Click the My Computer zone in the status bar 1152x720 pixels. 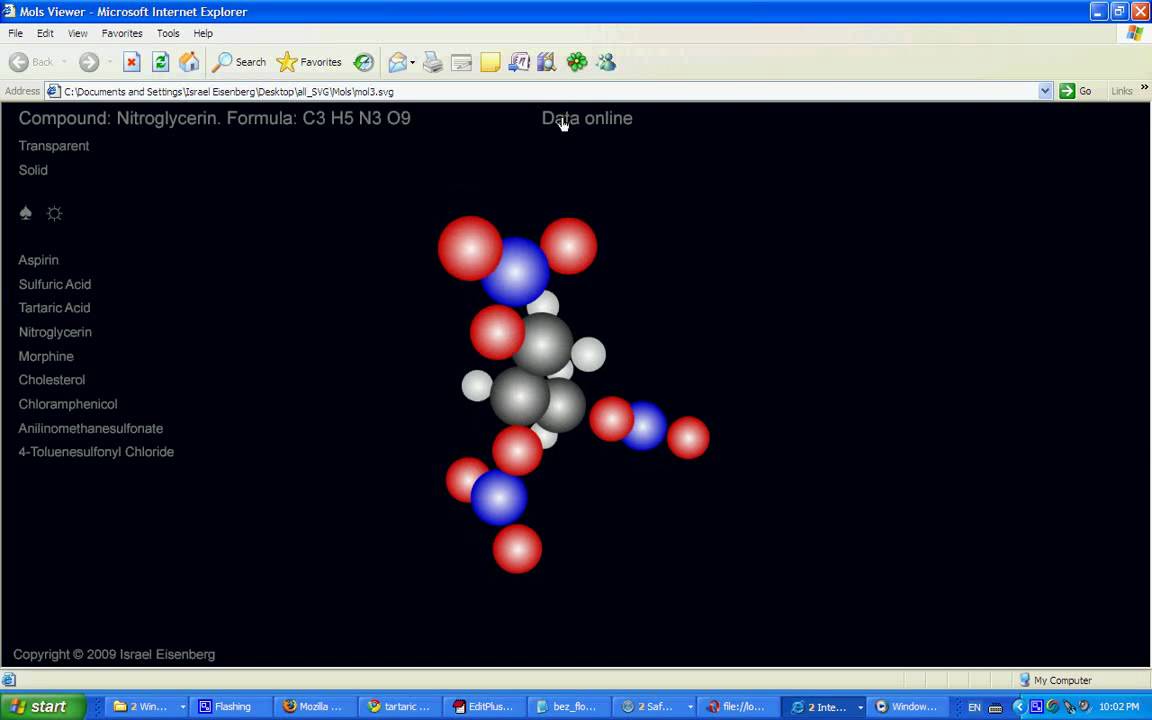[1055, 680]
